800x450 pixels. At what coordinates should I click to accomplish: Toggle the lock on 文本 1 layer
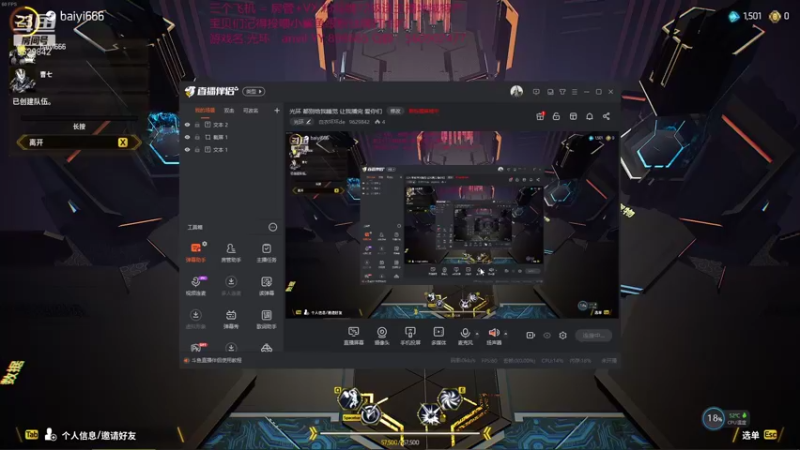point(197,149)
